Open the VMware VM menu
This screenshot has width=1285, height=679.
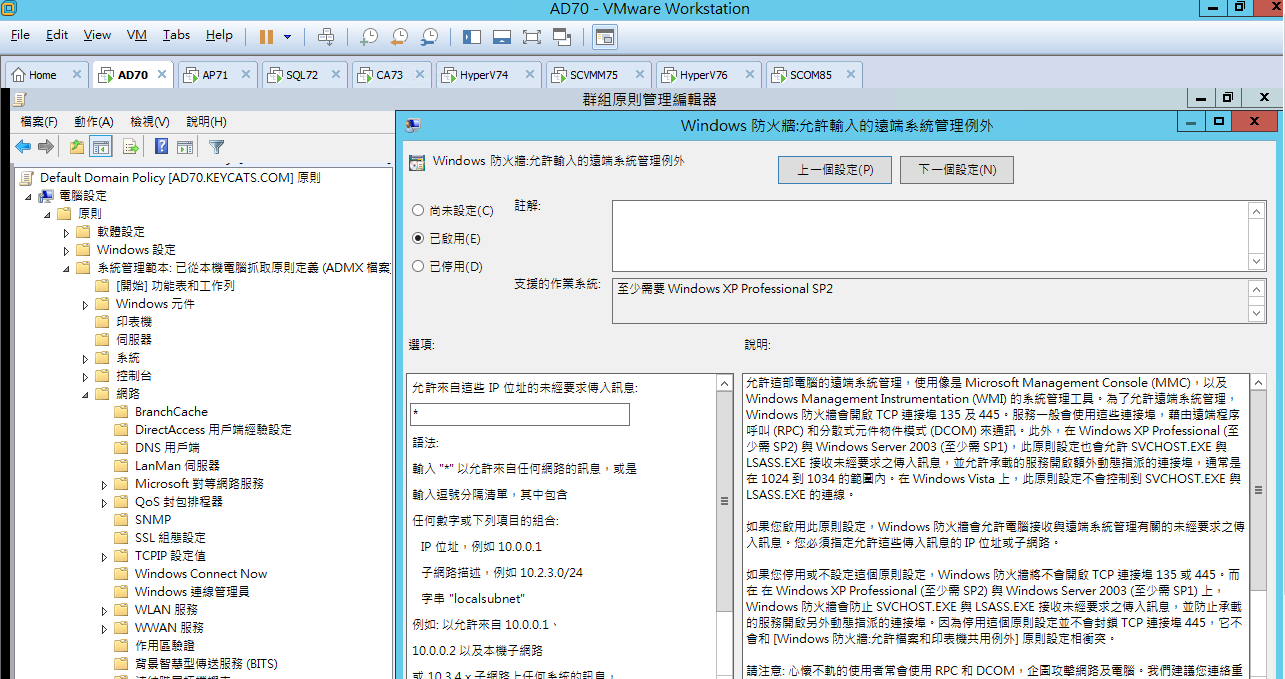137,35
